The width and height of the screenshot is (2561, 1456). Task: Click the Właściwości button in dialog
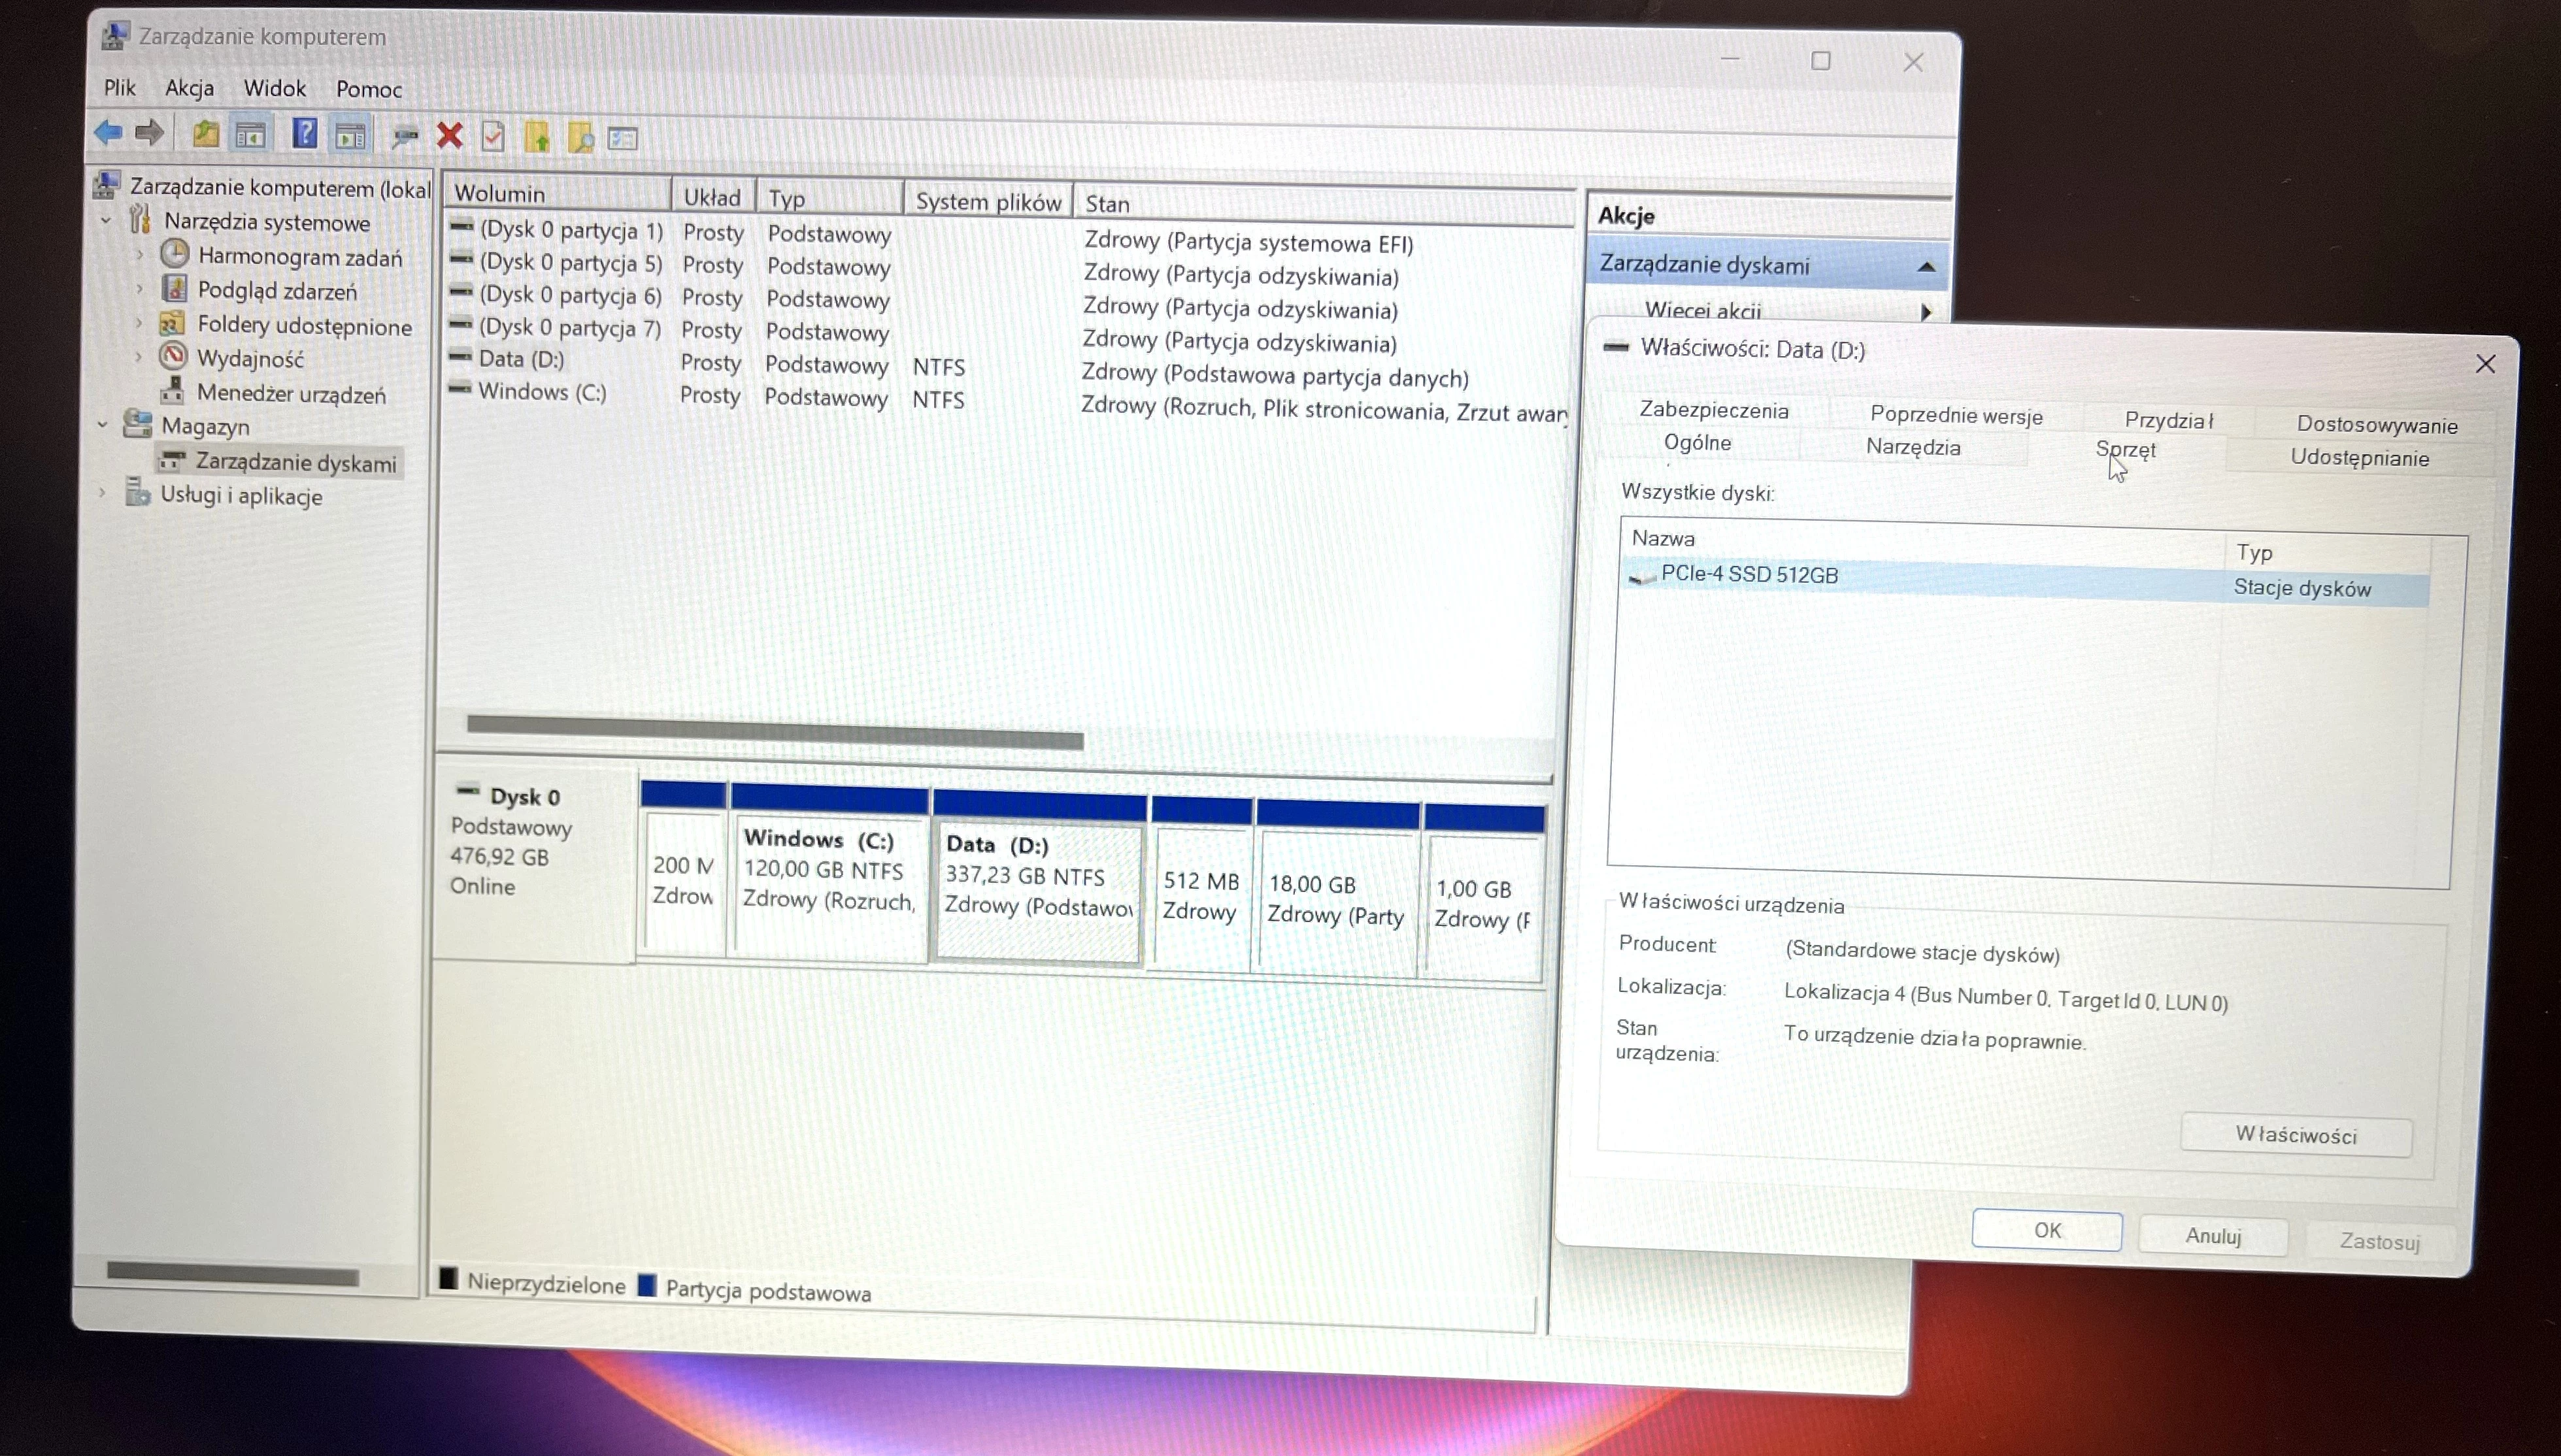point(2295,1135)
